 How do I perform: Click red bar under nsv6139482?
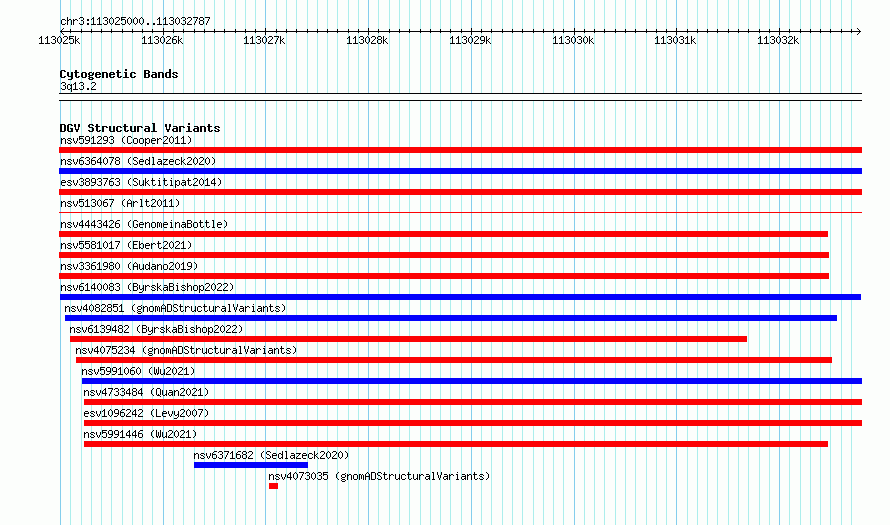point(408,339)
